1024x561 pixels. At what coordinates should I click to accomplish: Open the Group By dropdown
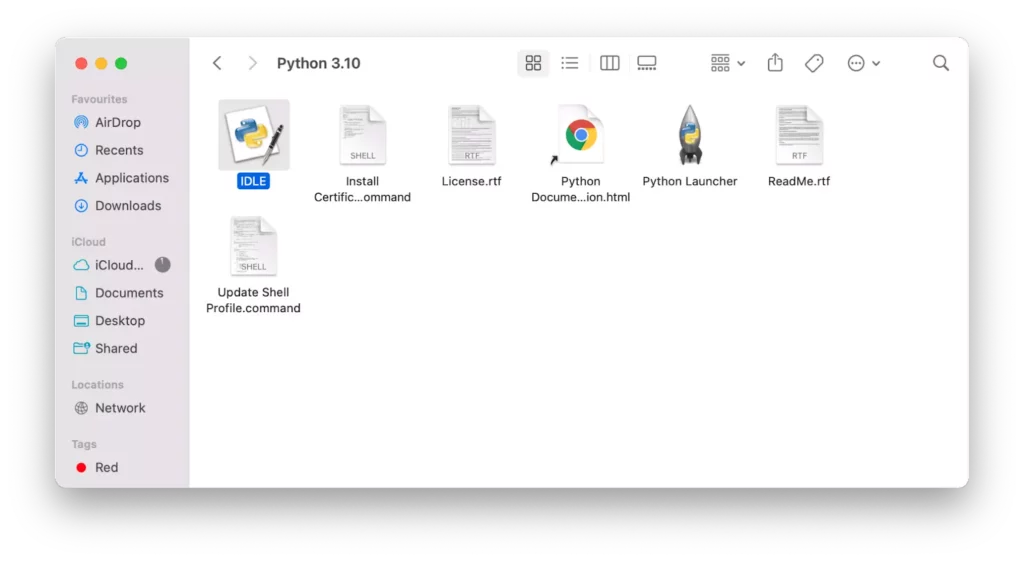(727, 63)
